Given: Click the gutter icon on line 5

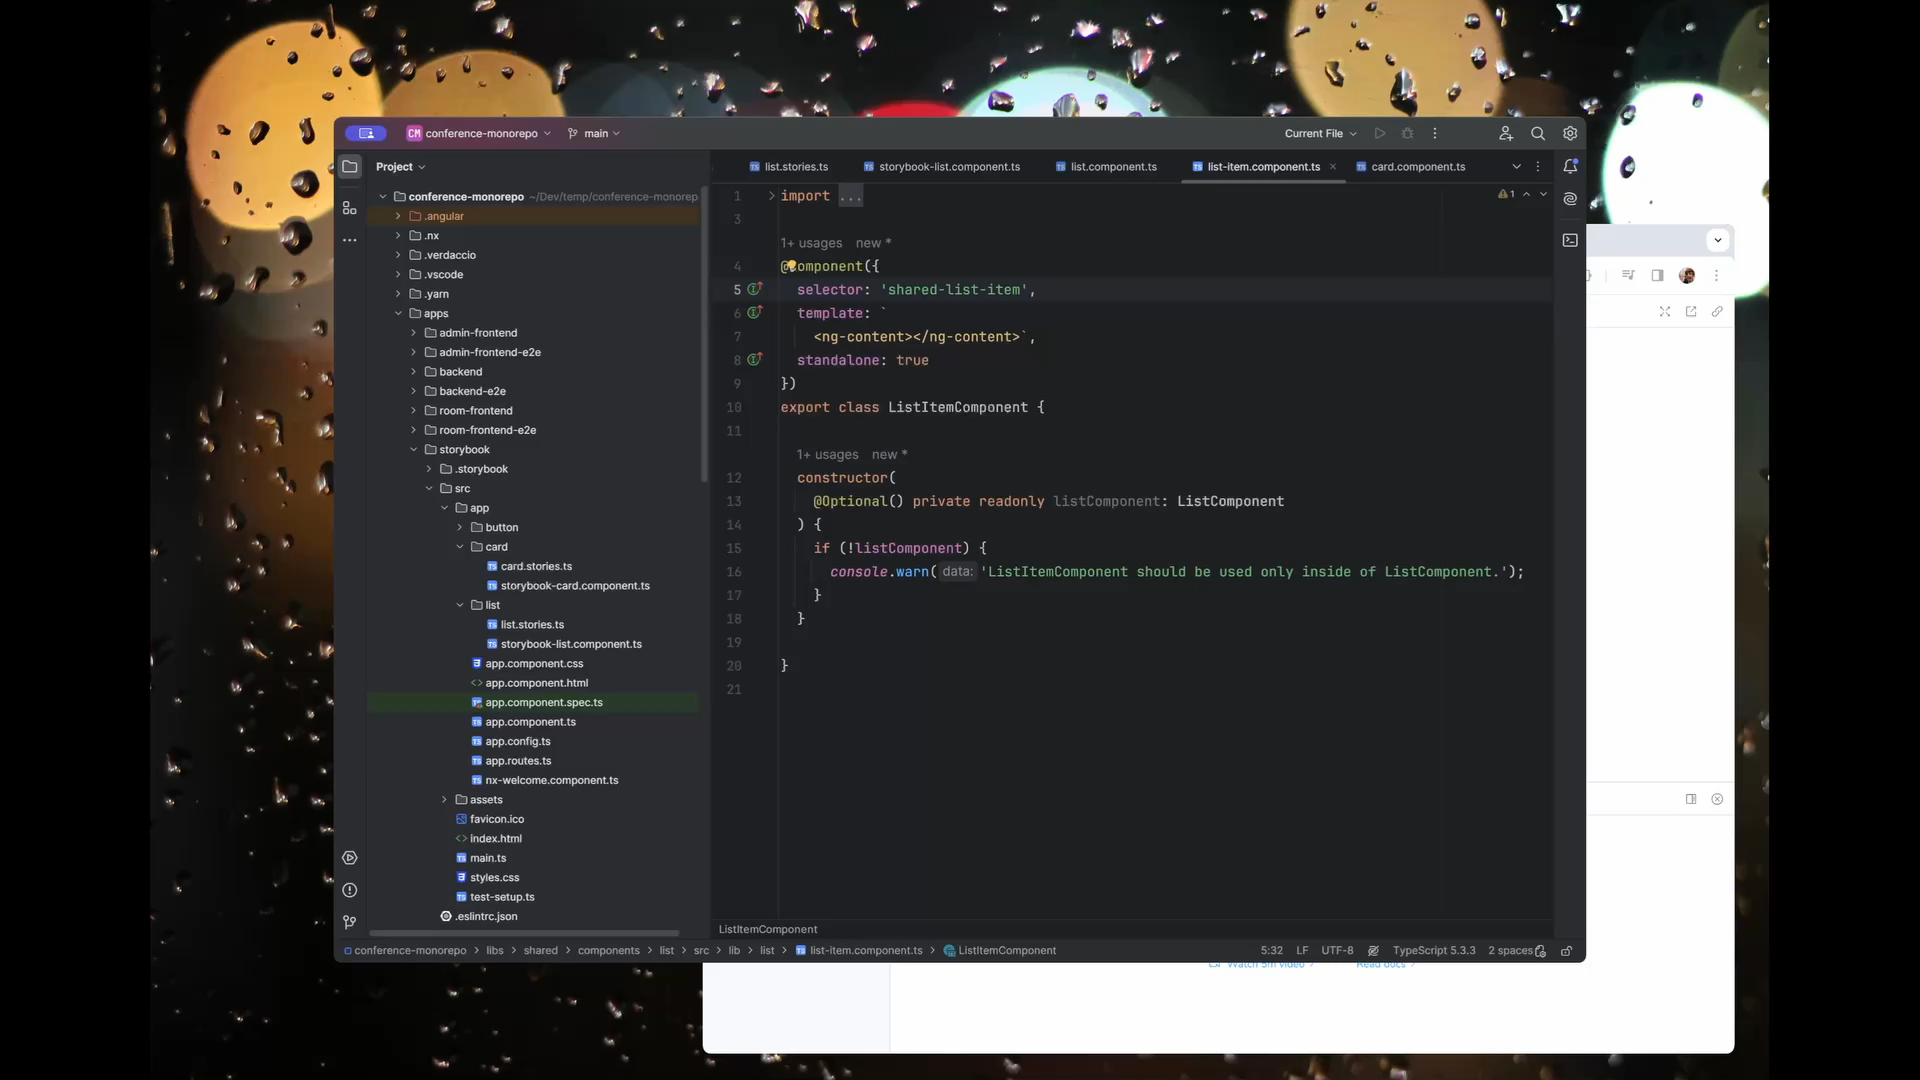Looking at the screenshot, I should [x=755, y=289].
